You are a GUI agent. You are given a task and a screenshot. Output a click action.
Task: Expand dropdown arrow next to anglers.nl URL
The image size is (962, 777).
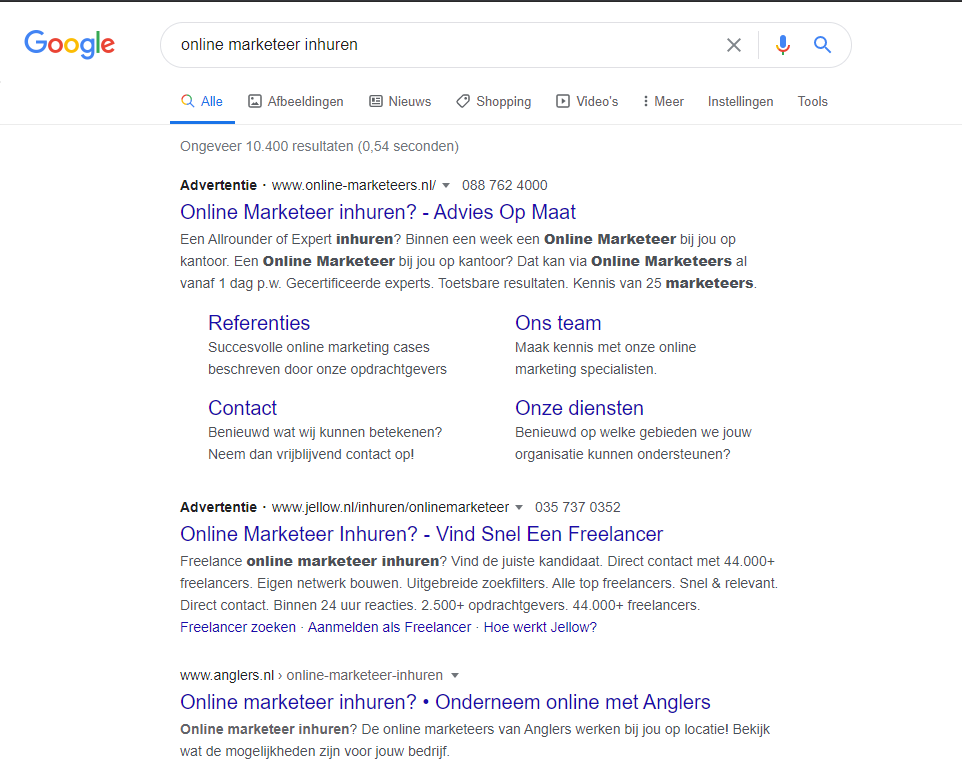[x=455, y=676]
